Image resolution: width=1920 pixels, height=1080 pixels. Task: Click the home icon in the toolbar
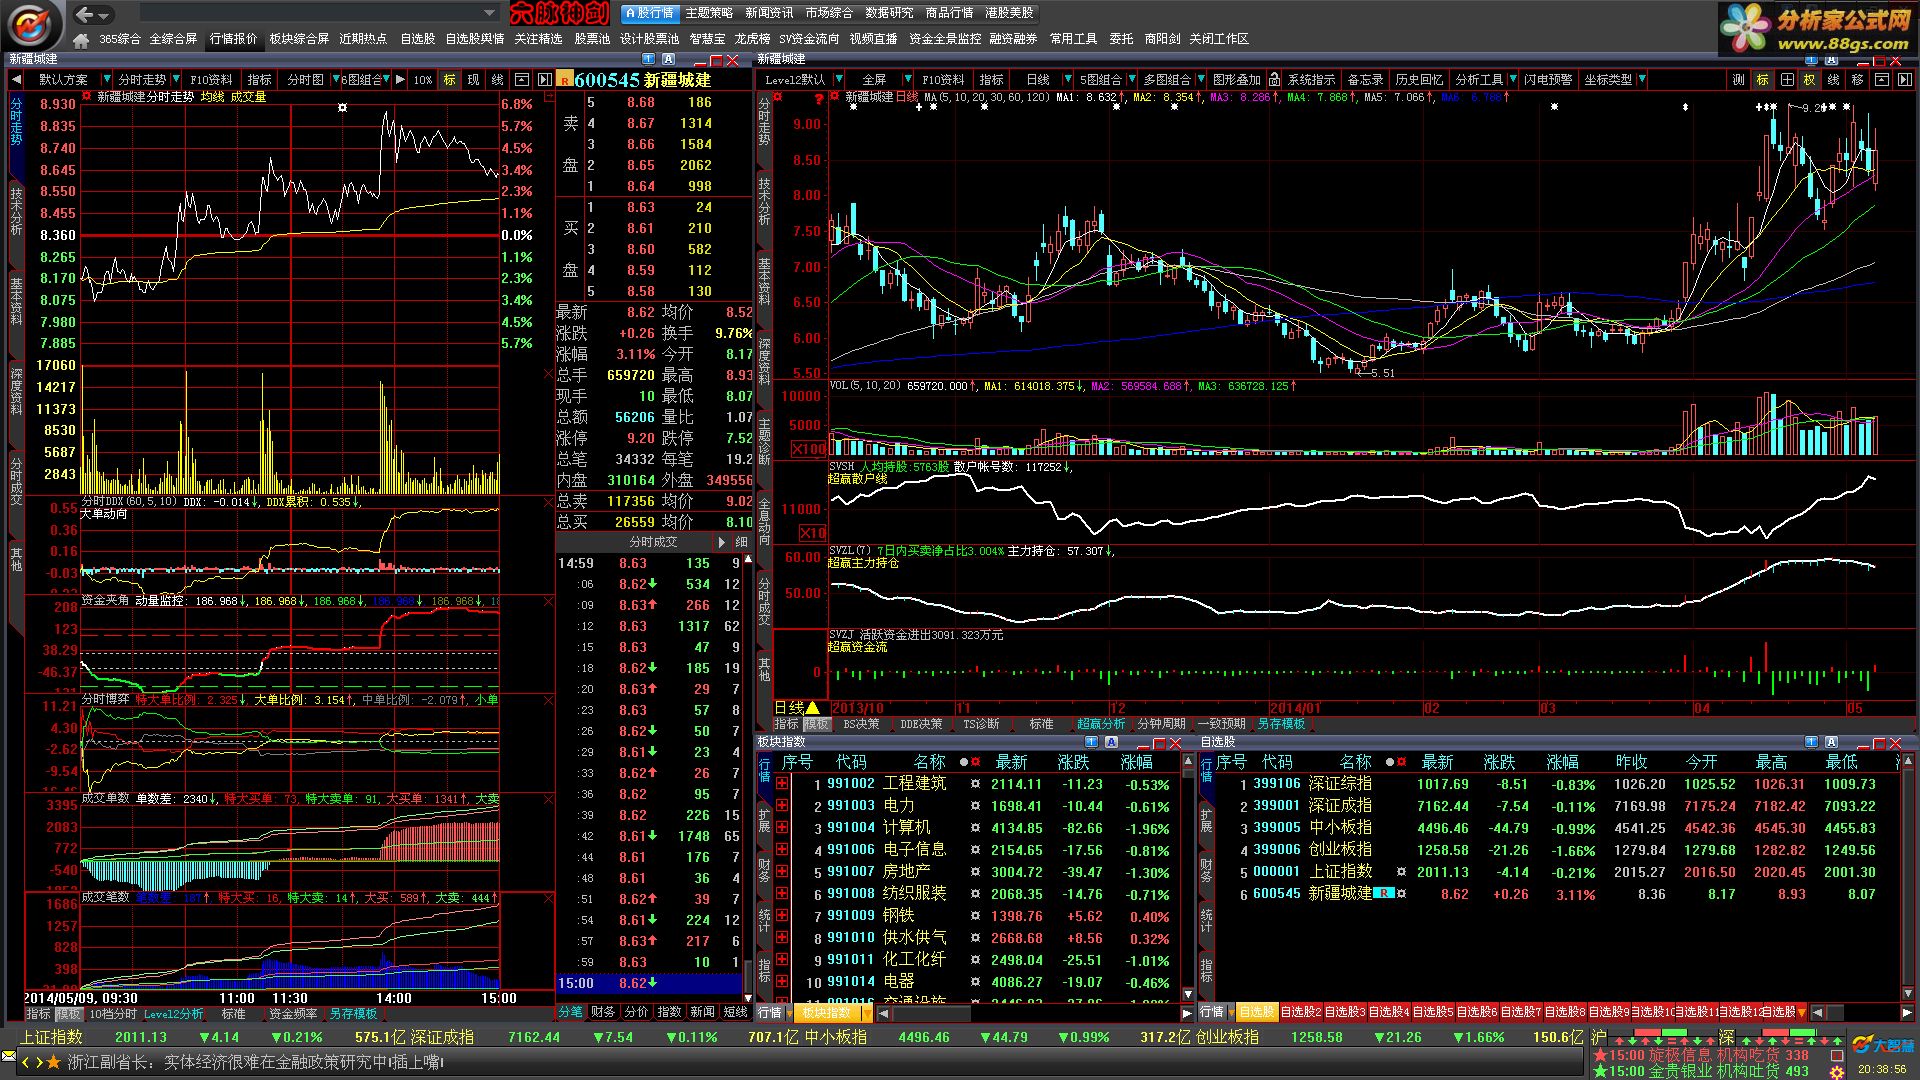81,40
